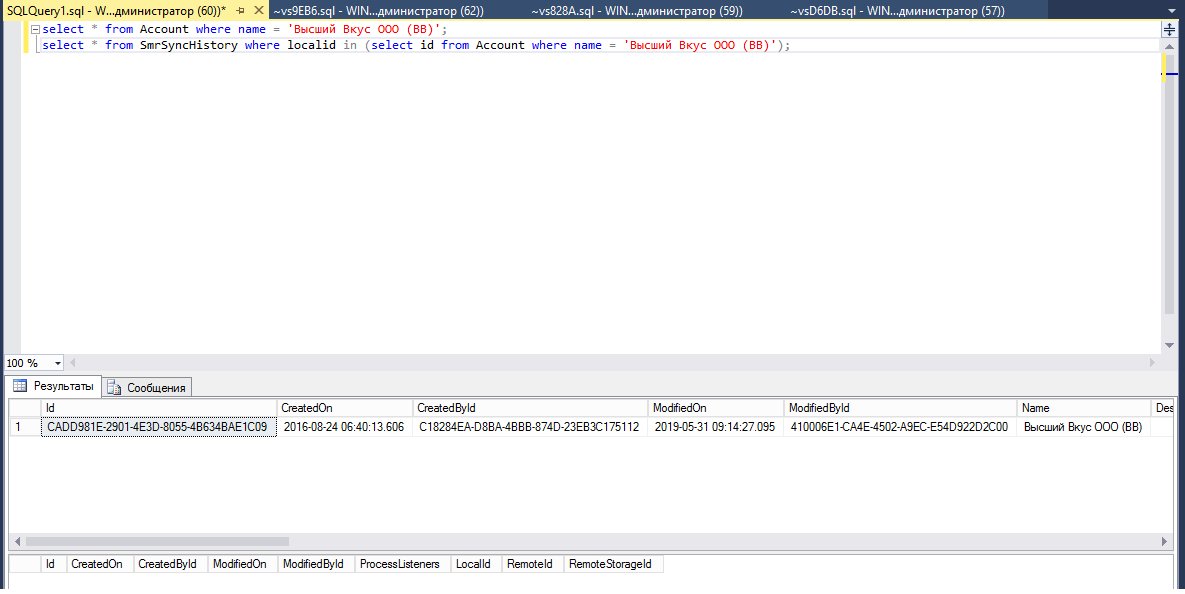The image size is (1185, 594).
Task: Switch to the ~vs9EB6.sql tab
Action: (x=378, y=11)
